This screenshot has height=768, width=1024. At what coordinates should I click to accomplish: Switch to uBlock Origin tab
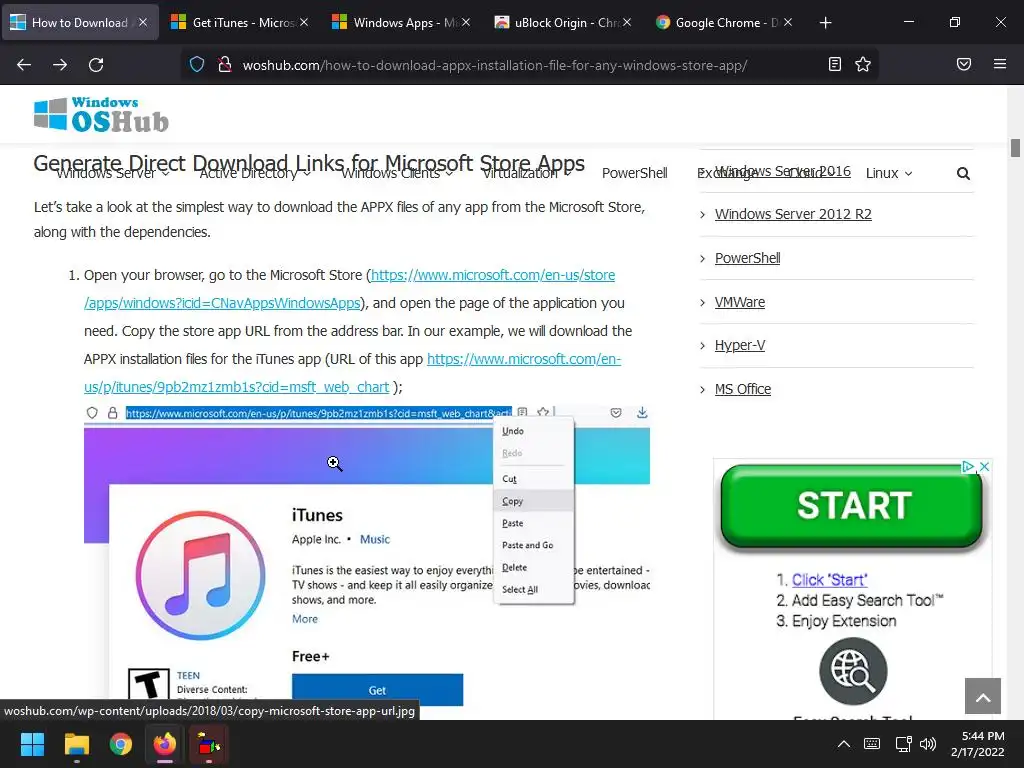(563, 22)
